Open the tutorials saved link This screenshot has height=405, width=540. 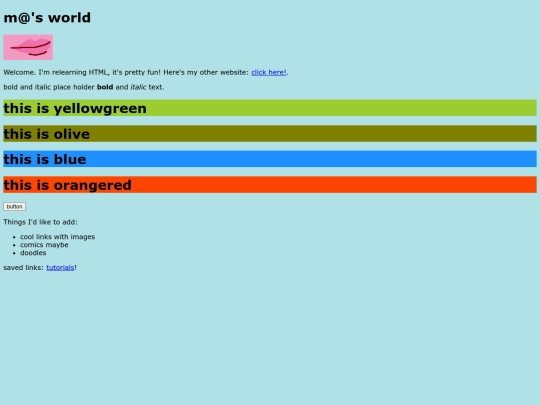(x=60, y=268)
